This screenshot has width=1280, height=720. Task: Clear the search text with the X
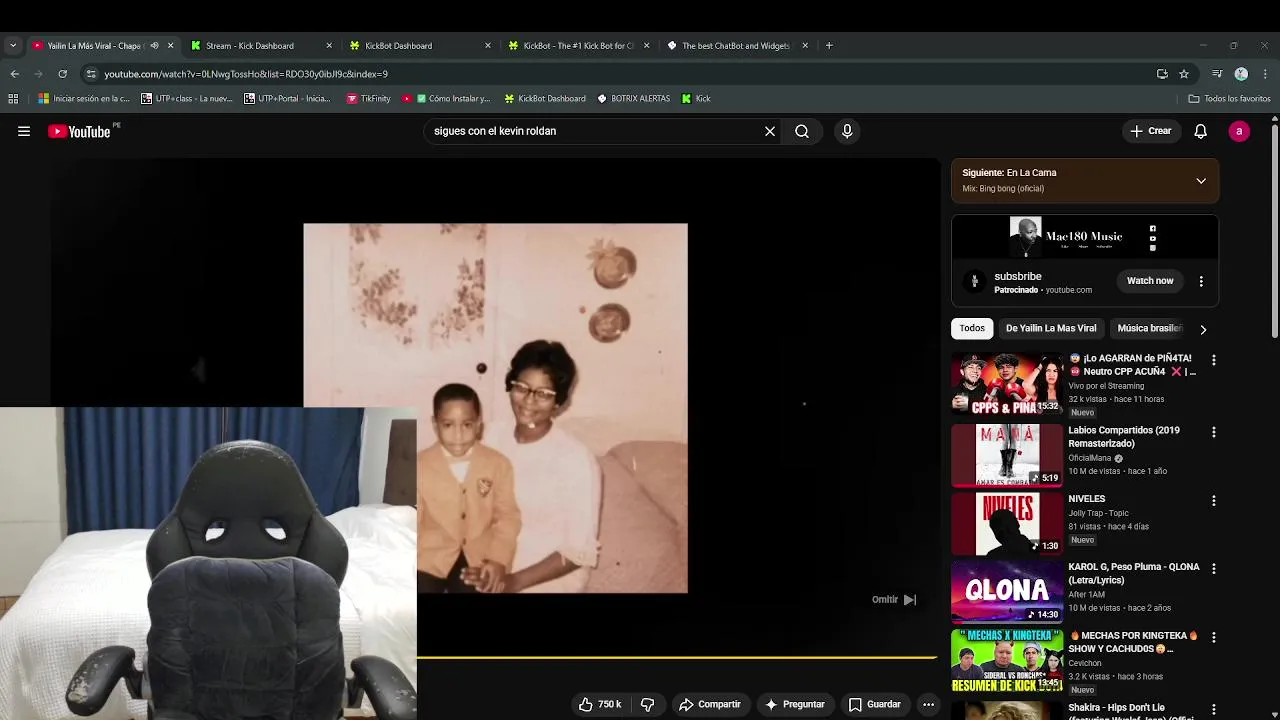tap(770, 131)
